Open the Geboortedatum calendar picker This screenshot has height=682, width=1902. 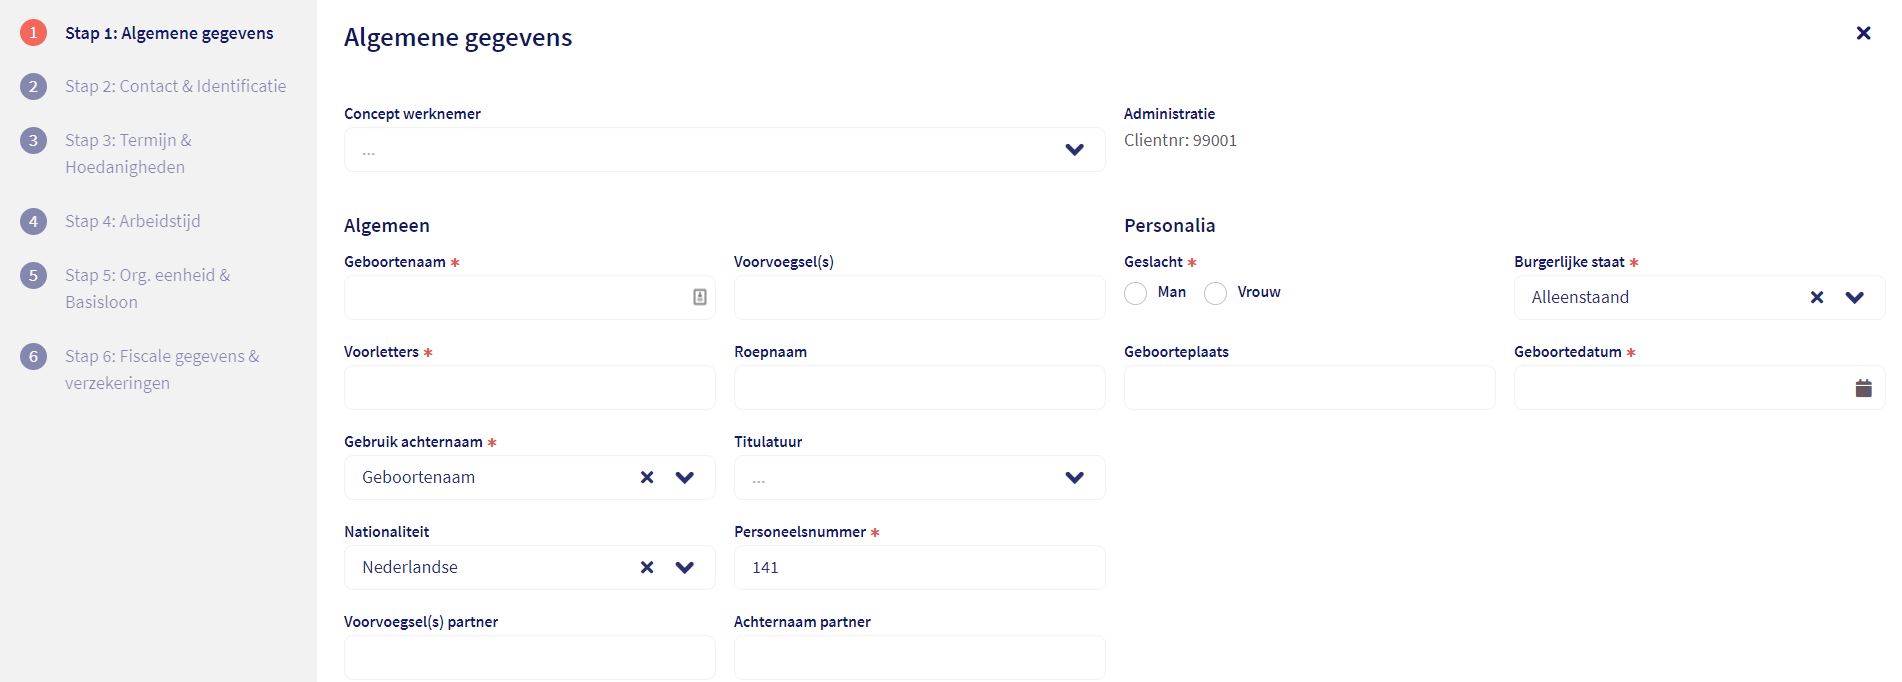[x=1863, y=388]
